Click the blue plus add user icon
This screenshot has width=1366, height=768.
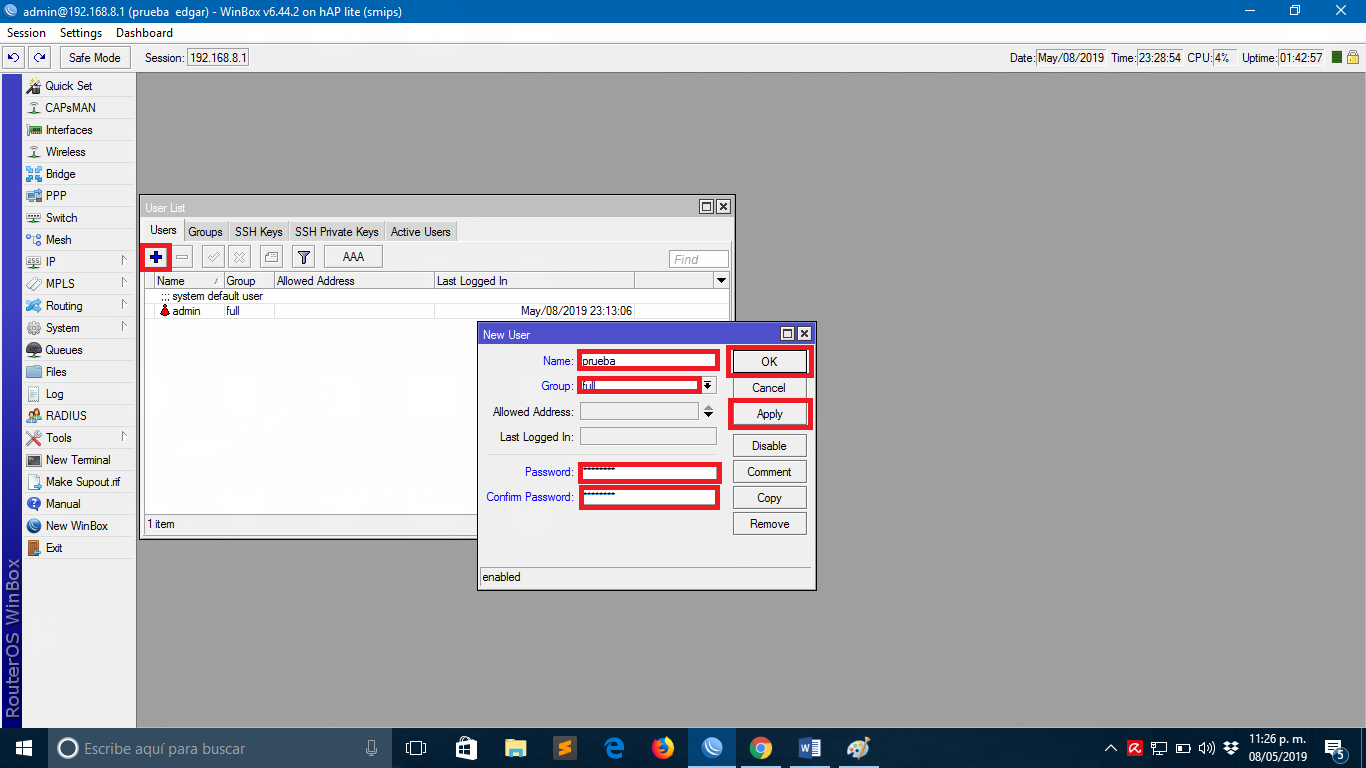click(156, 257)
